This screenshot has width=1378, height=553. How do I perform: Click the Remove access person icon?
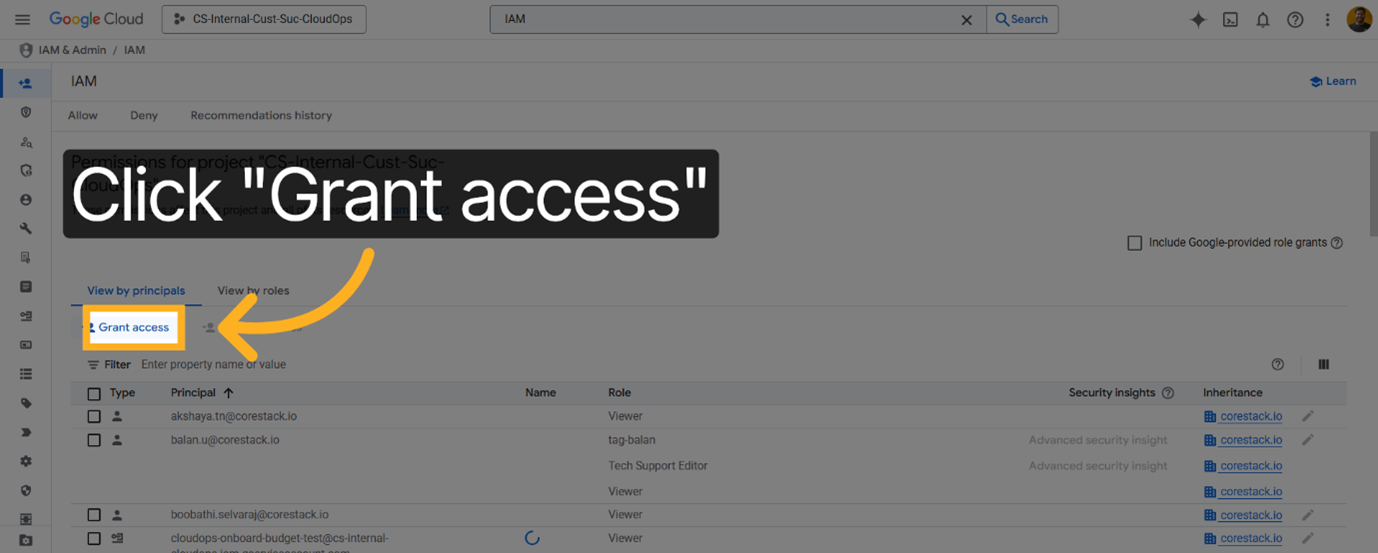[x=209, y=328]
